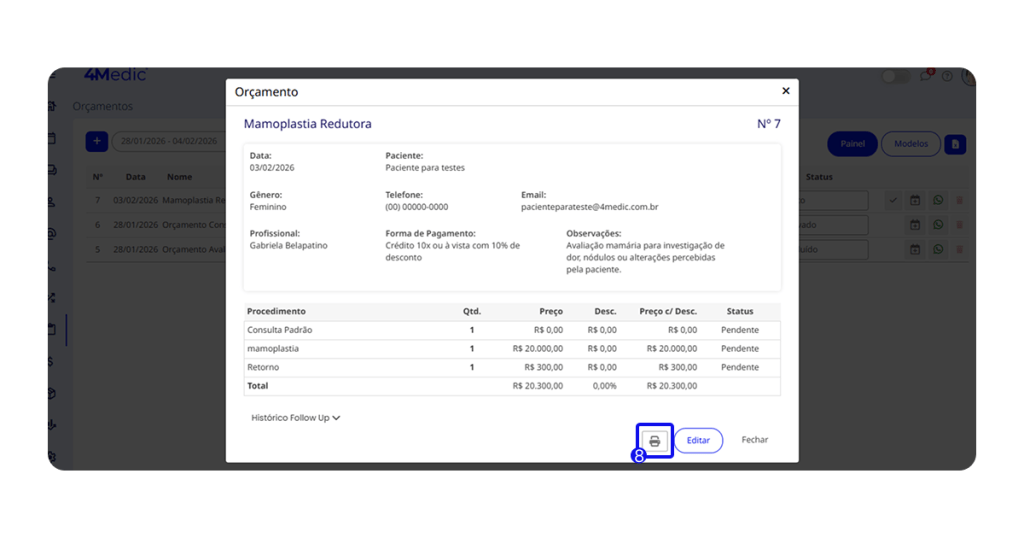Close the Orçamento dialog with X
The width and height of the screenshot is (1024, 538).
(x=785, y=91)
